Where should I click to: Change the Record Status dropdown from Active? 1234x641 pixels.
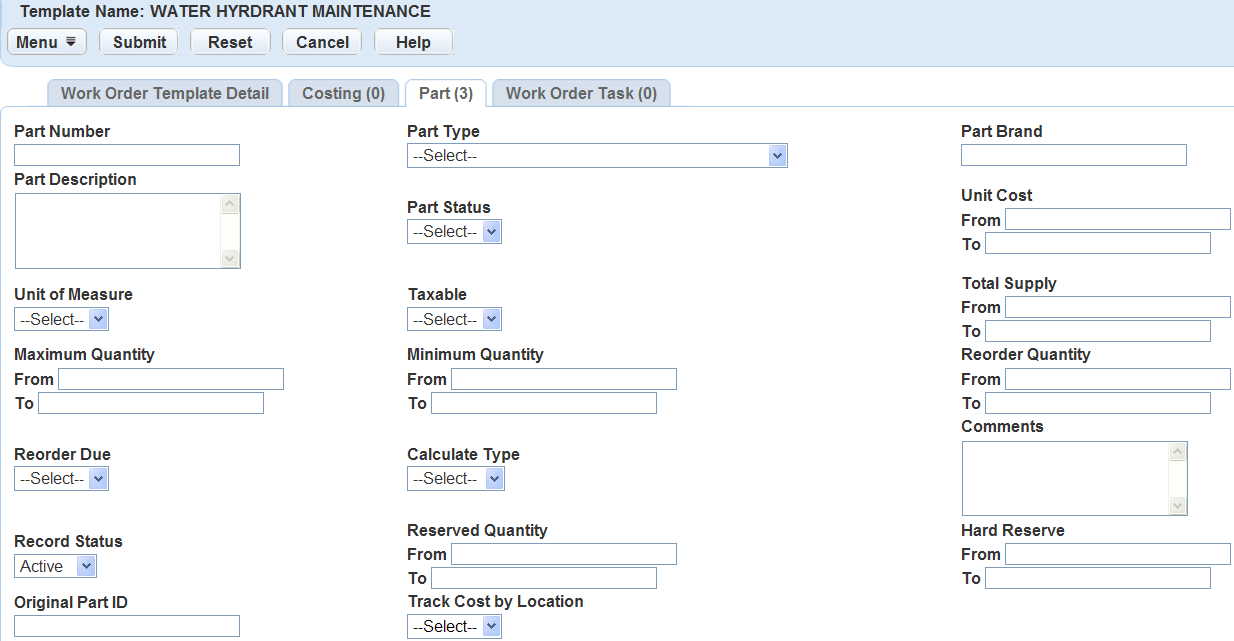pos(56,567)
